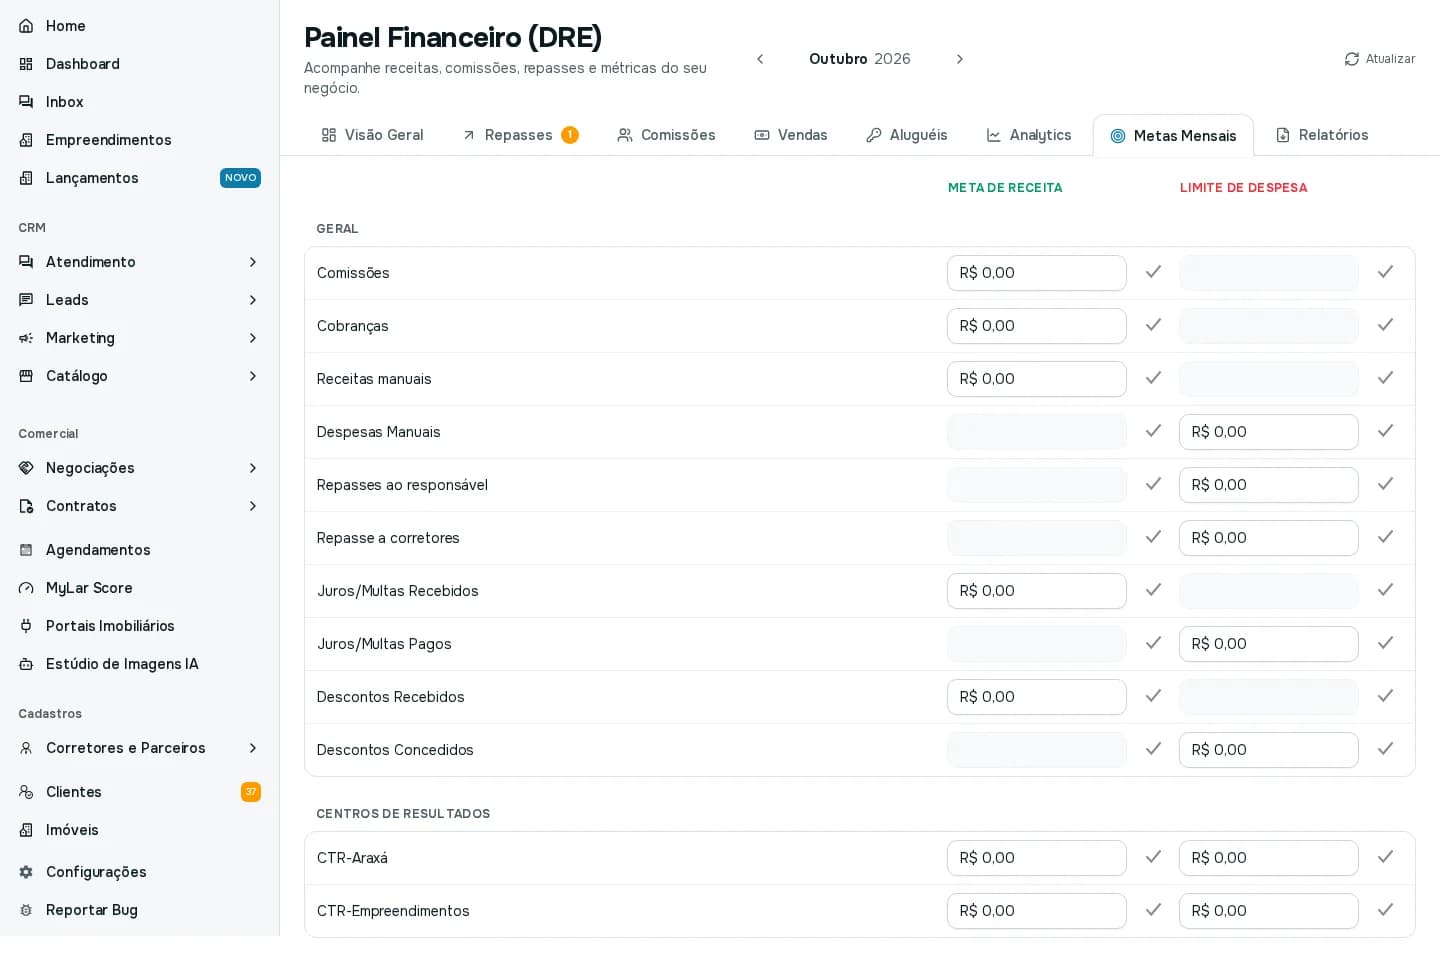Click the Portais Imobiliários plug icon
The height and width of the screenshot is (962, 1440).
pos(26,626)
